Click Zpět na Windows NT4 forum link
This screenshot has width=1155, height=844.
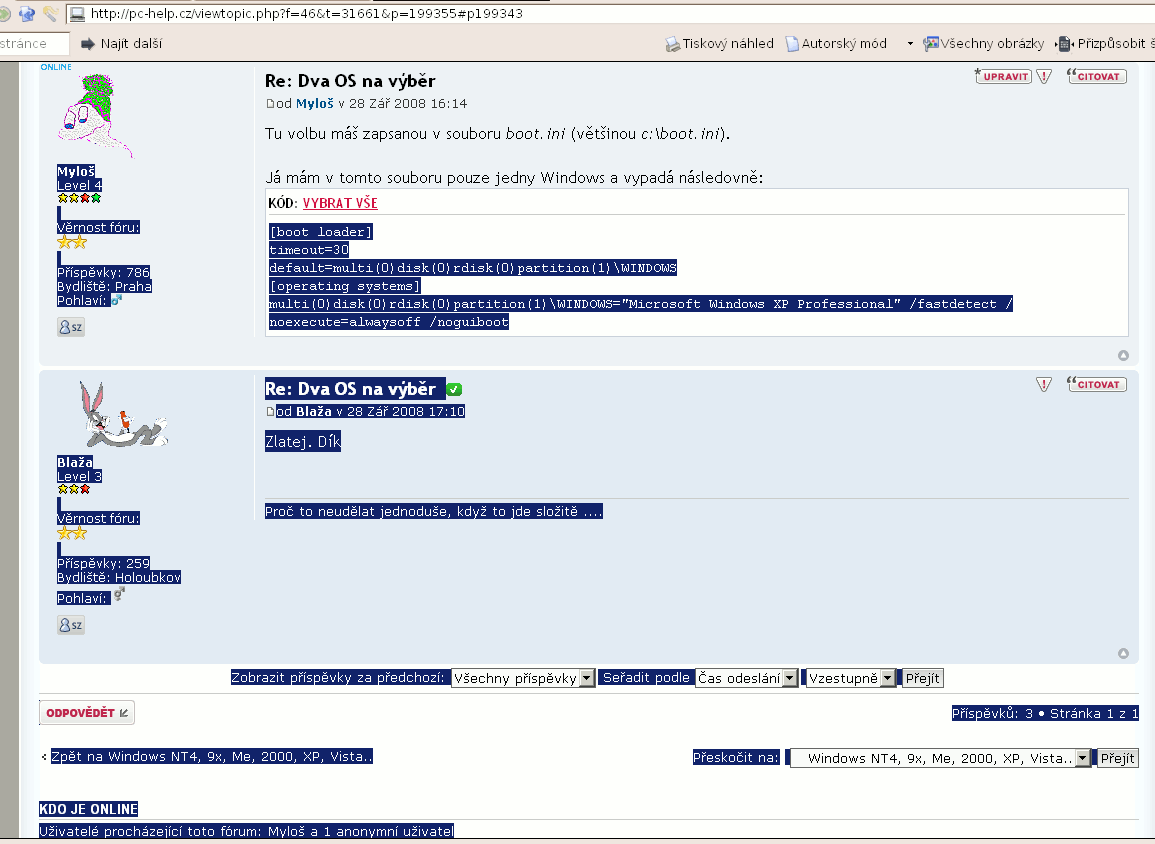[211, 756]
